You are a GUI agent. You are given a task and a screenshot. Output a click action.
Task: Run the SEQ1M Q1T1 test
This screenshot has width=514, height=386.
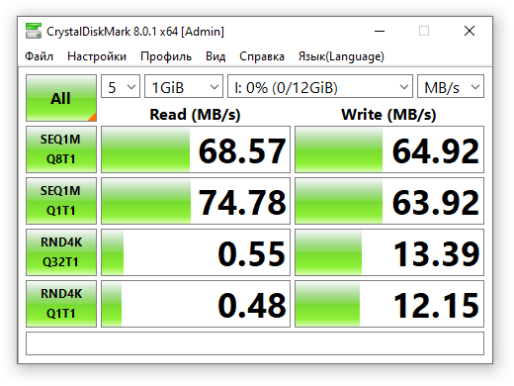tap(61, 201)
